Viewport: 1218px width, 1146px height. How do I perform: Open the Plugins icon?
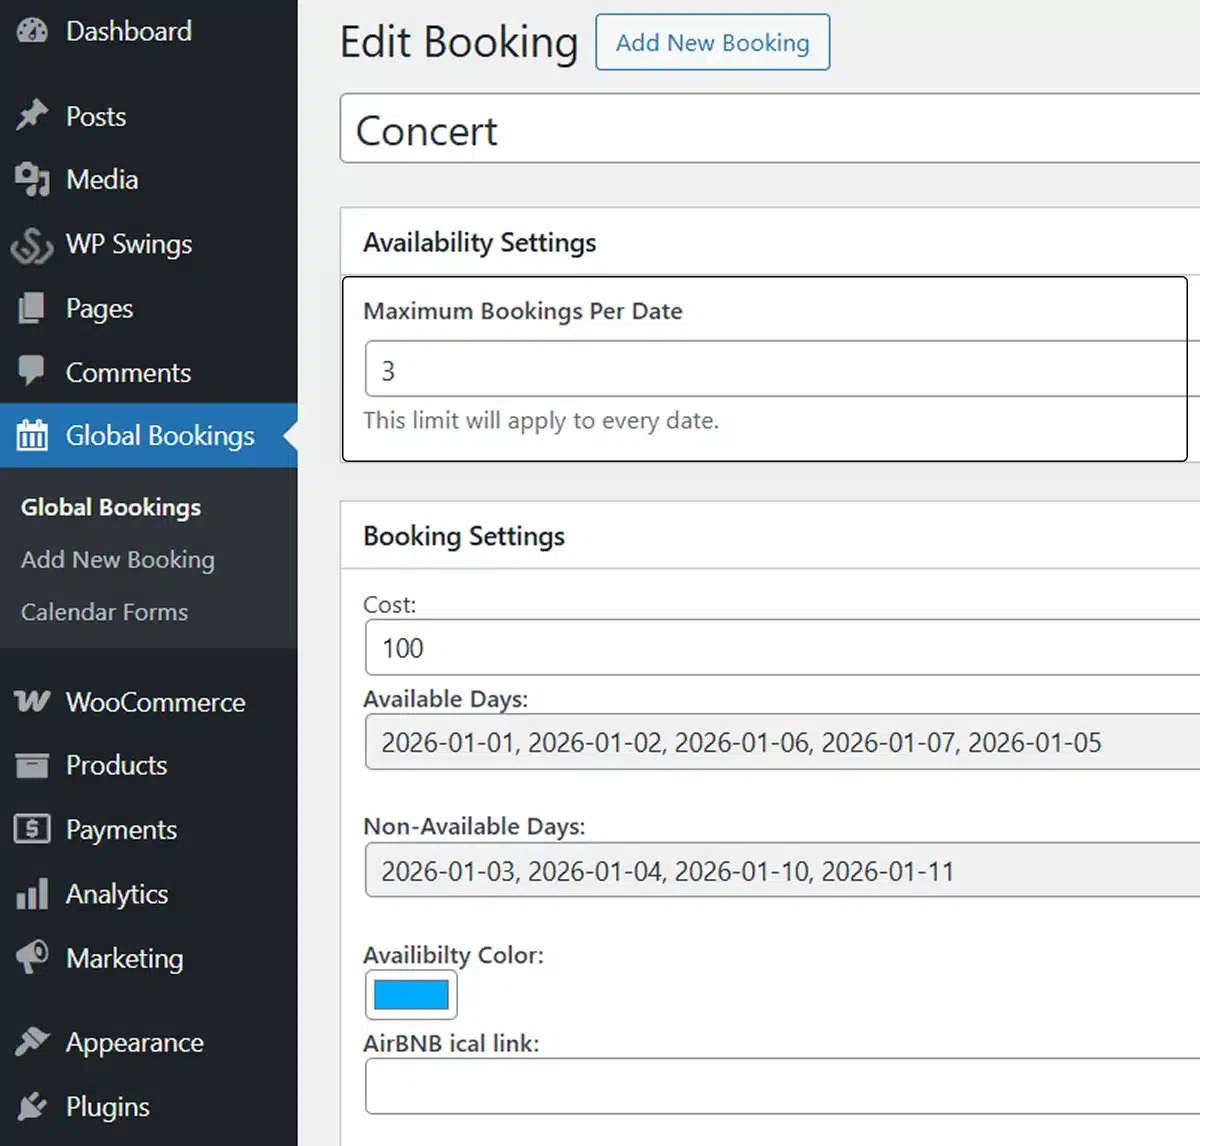tap(32, 1106)
